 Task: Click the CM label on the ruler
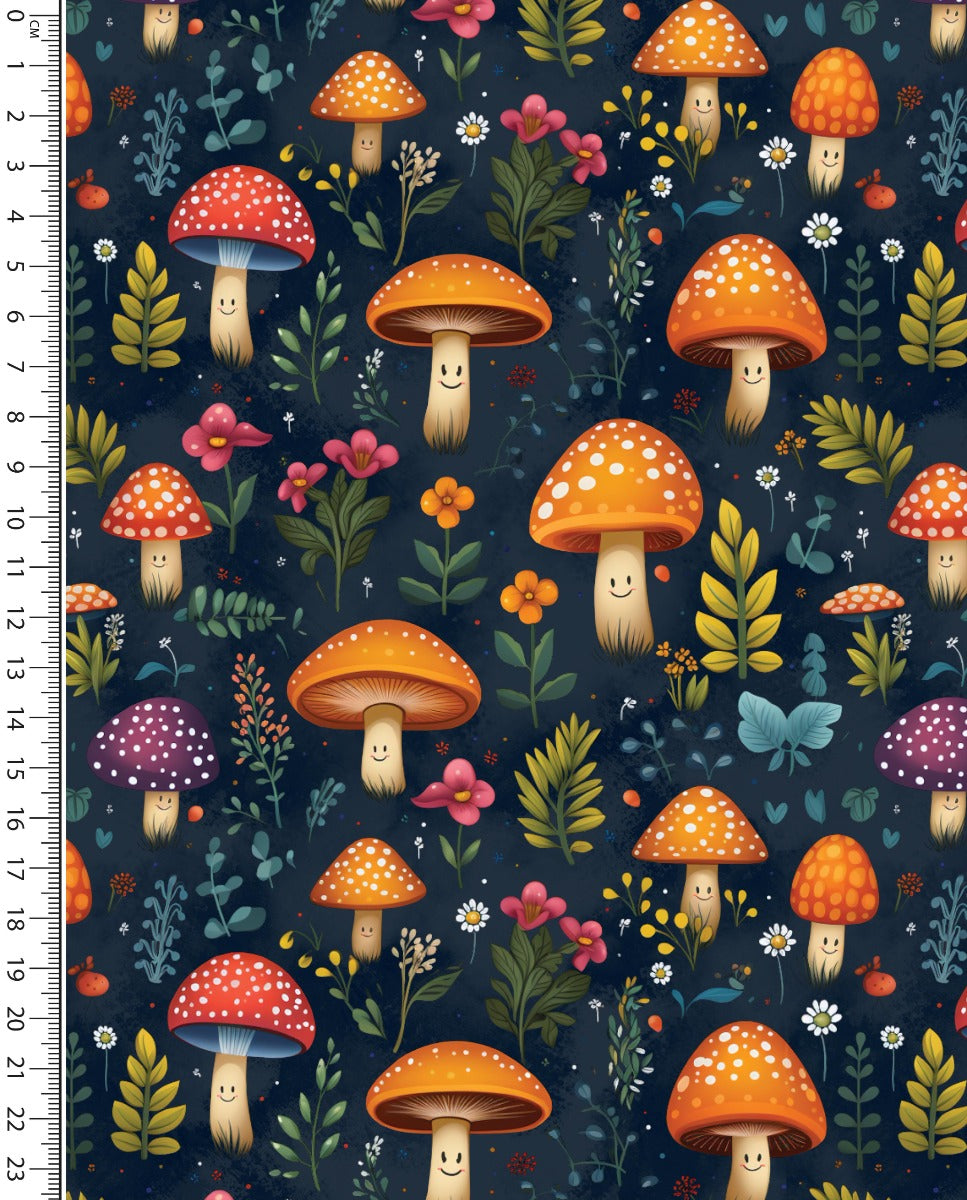click(34, 28)
